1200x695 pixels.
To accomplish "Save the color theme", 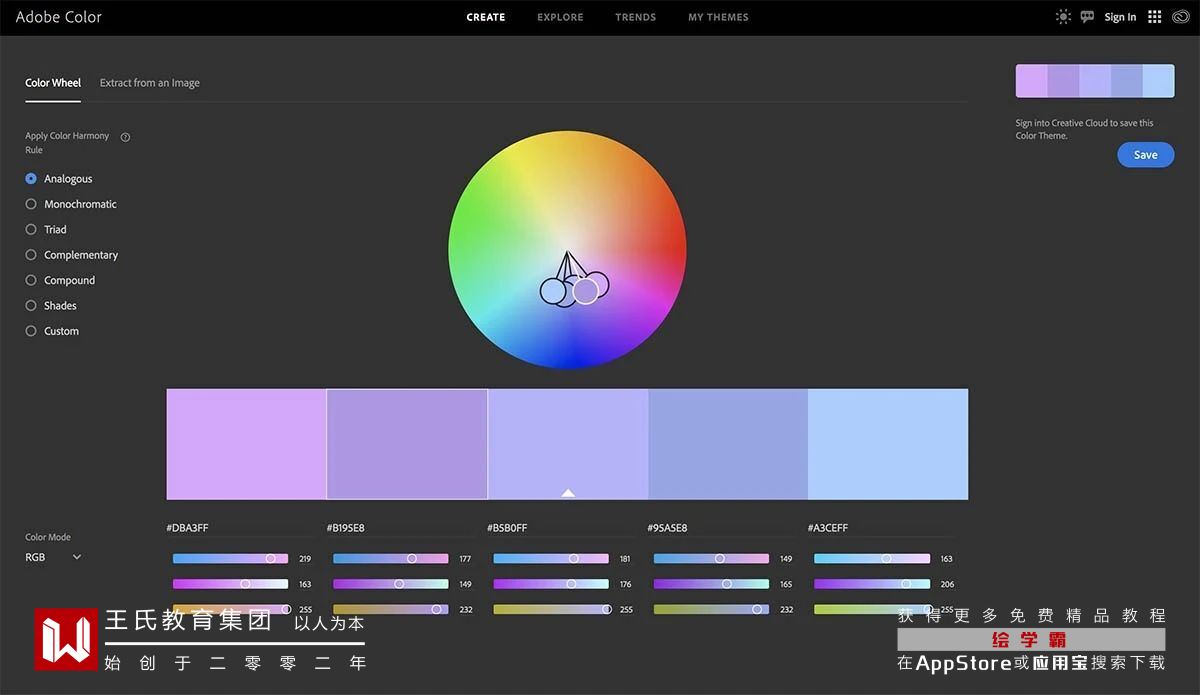I will pyautogui.click(x=1146, y=155).
